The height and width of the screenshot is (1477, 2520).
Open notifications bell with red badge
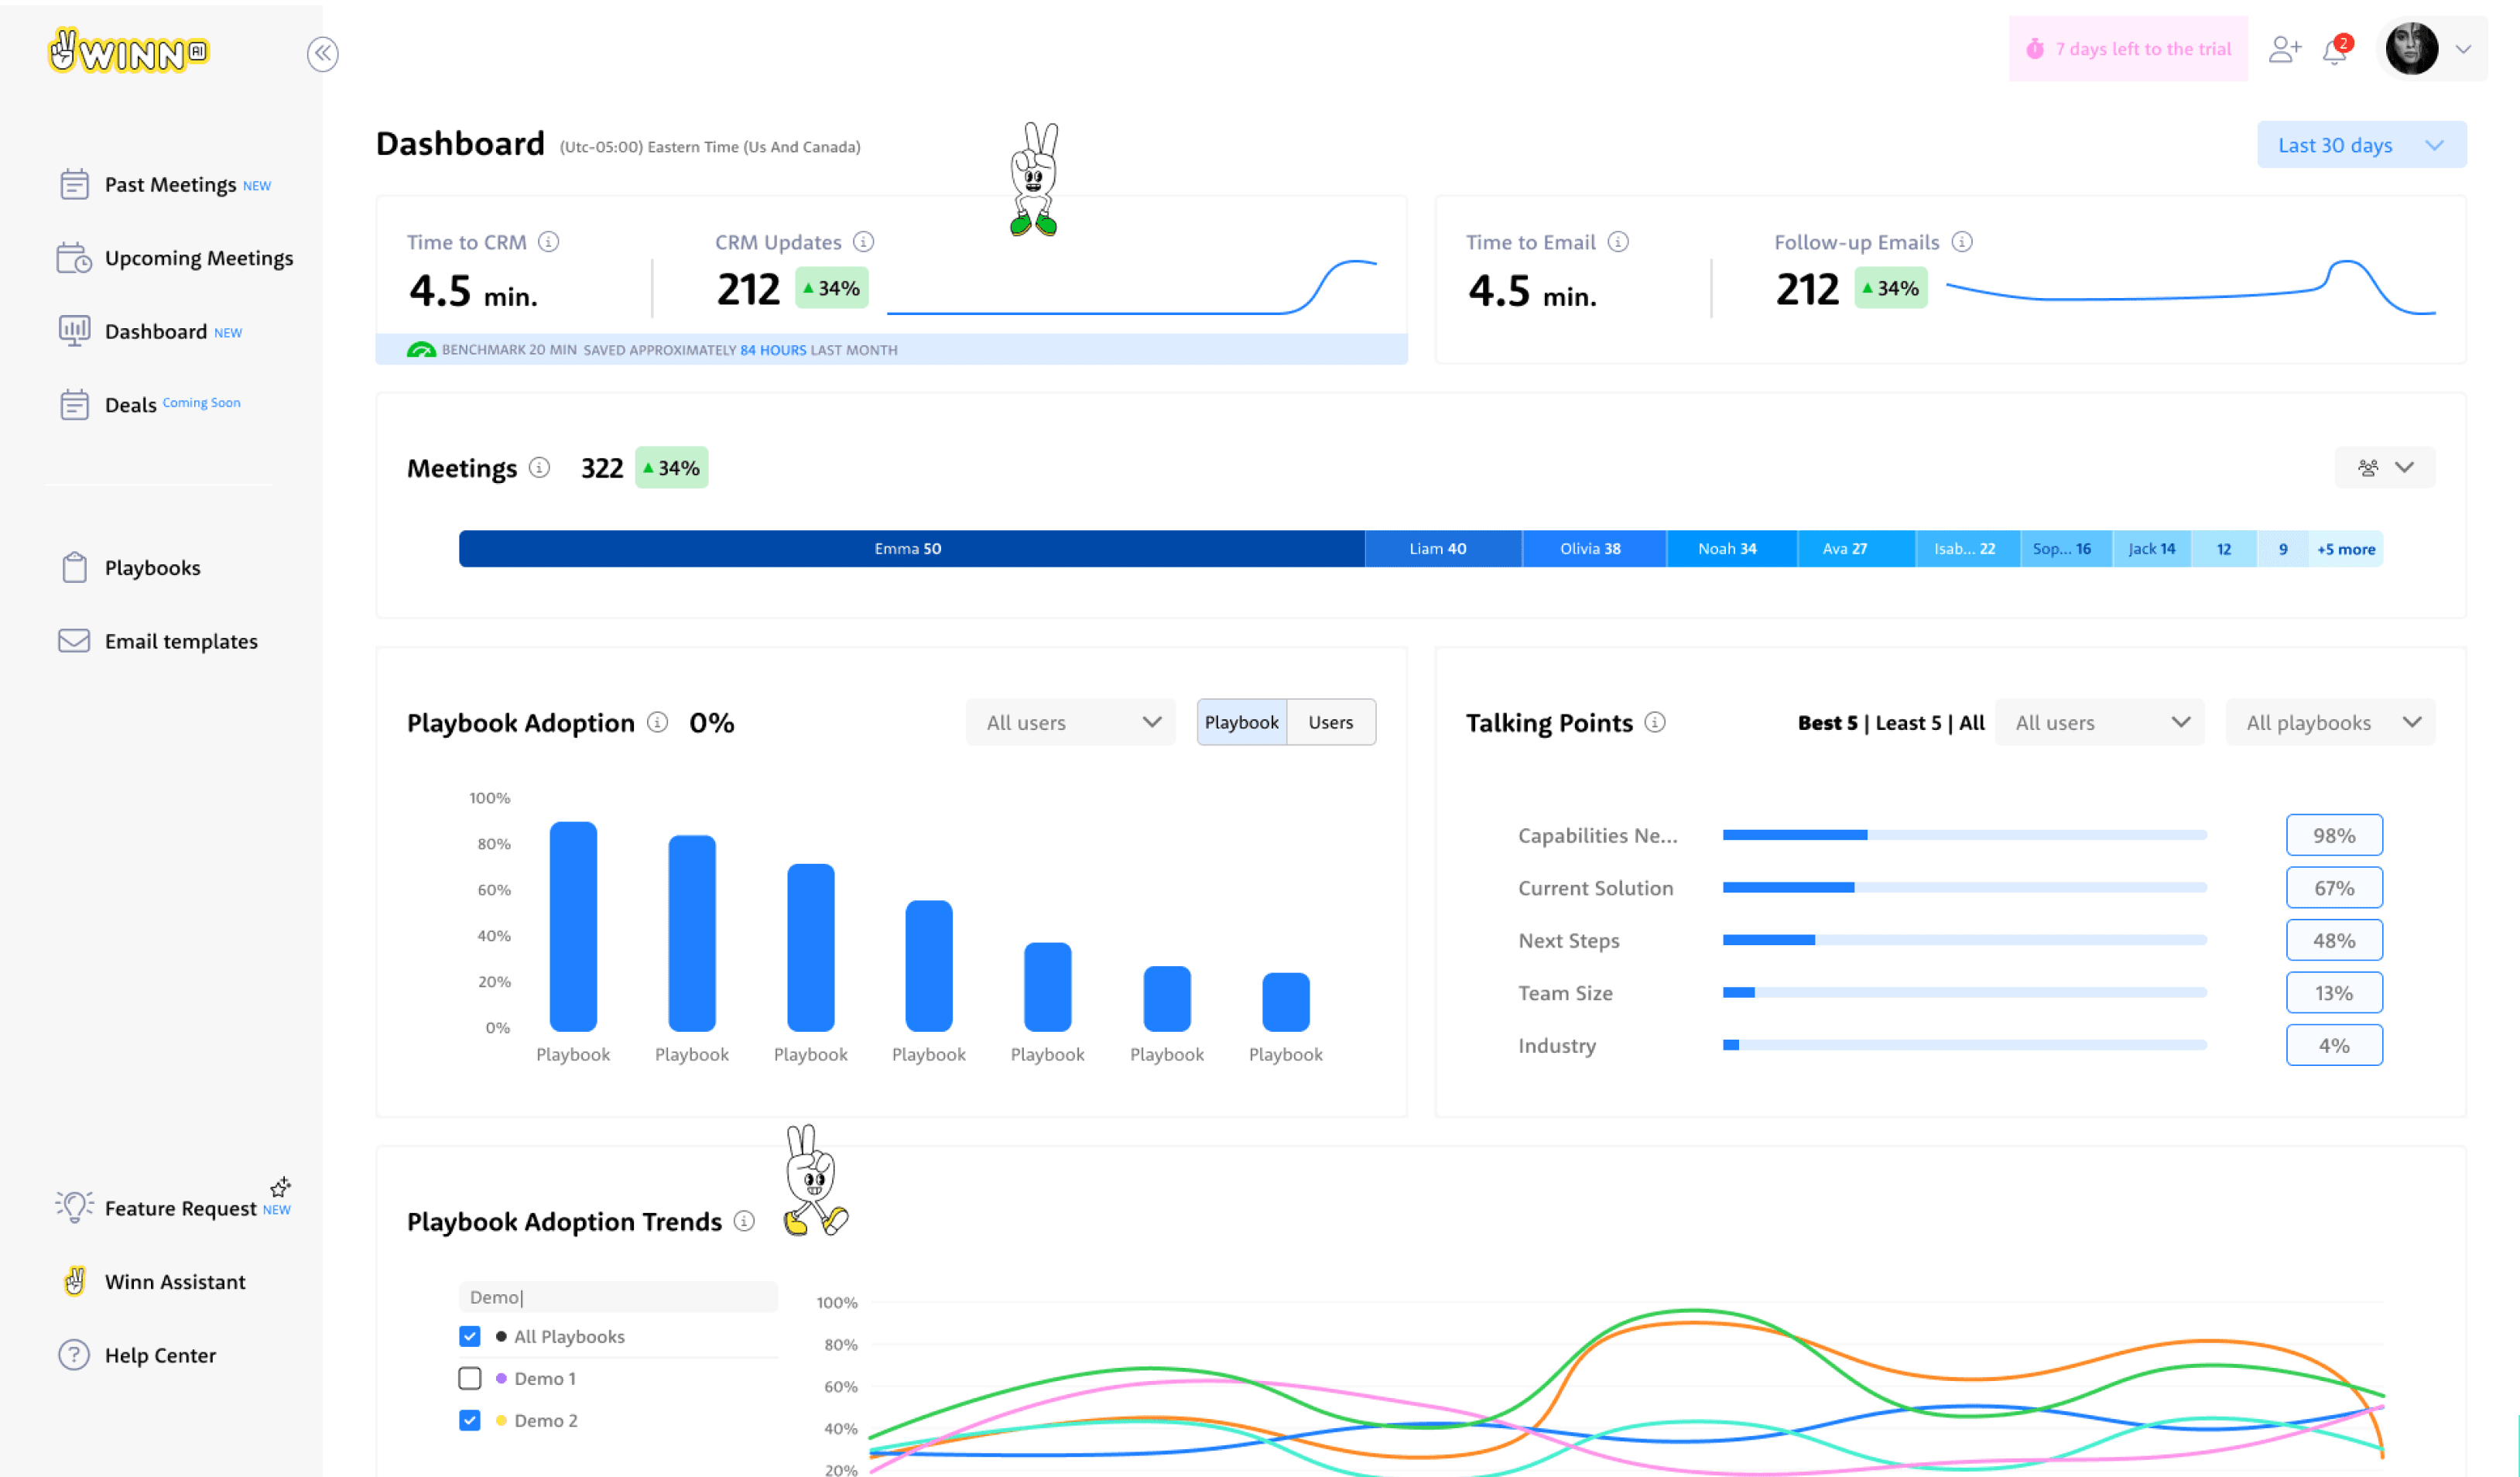tap(2335, 50)
